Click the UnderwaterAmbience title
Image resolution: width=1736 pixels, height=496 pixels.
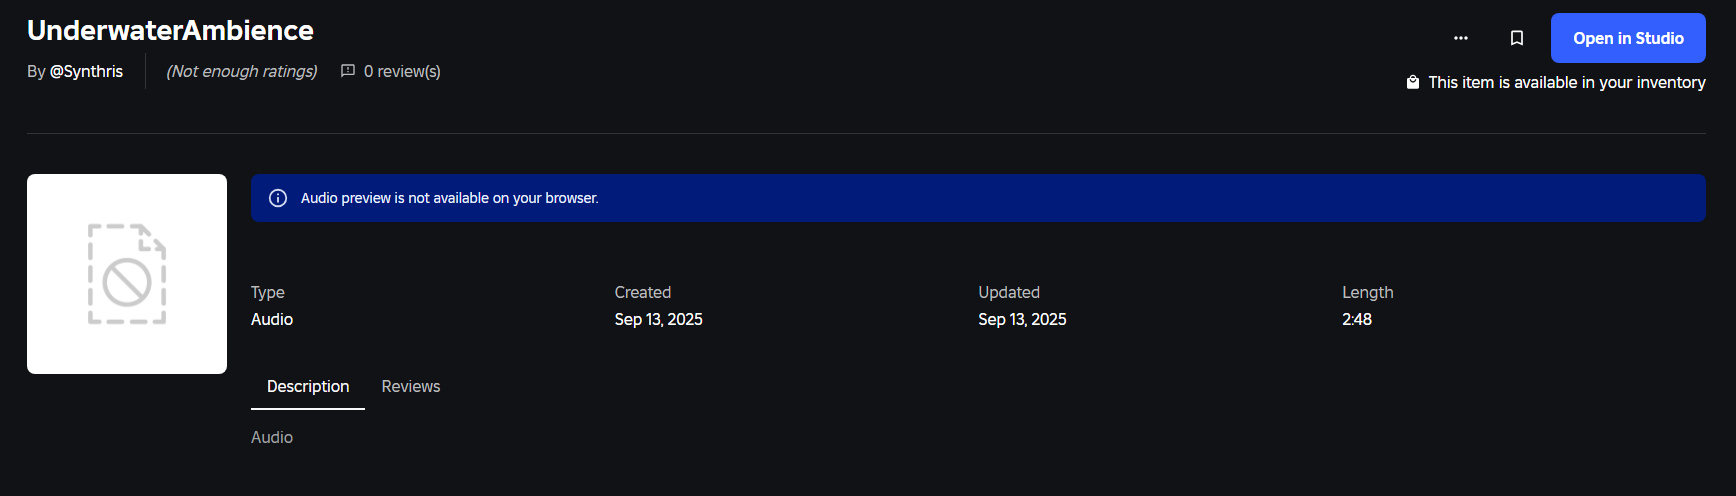click(170, 30)
